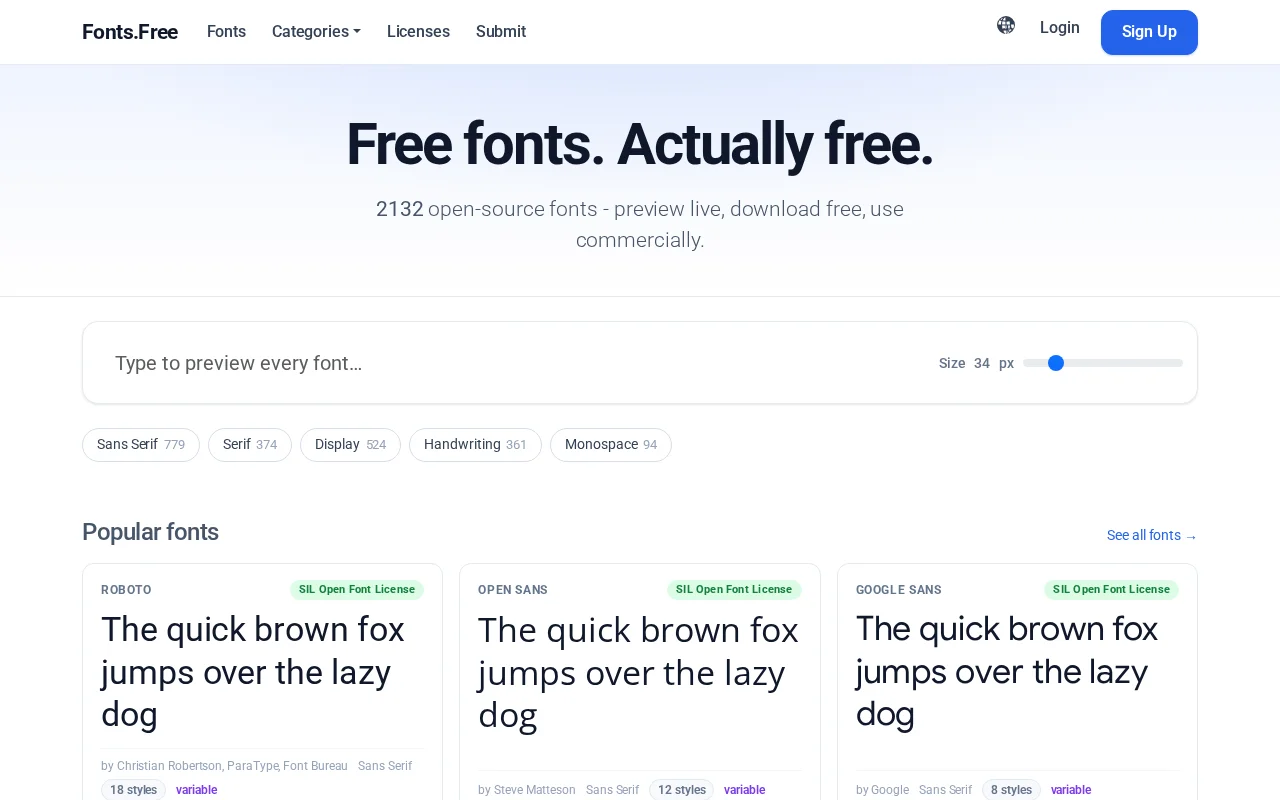Go to Fonts.Free home logo

point(130,32)
